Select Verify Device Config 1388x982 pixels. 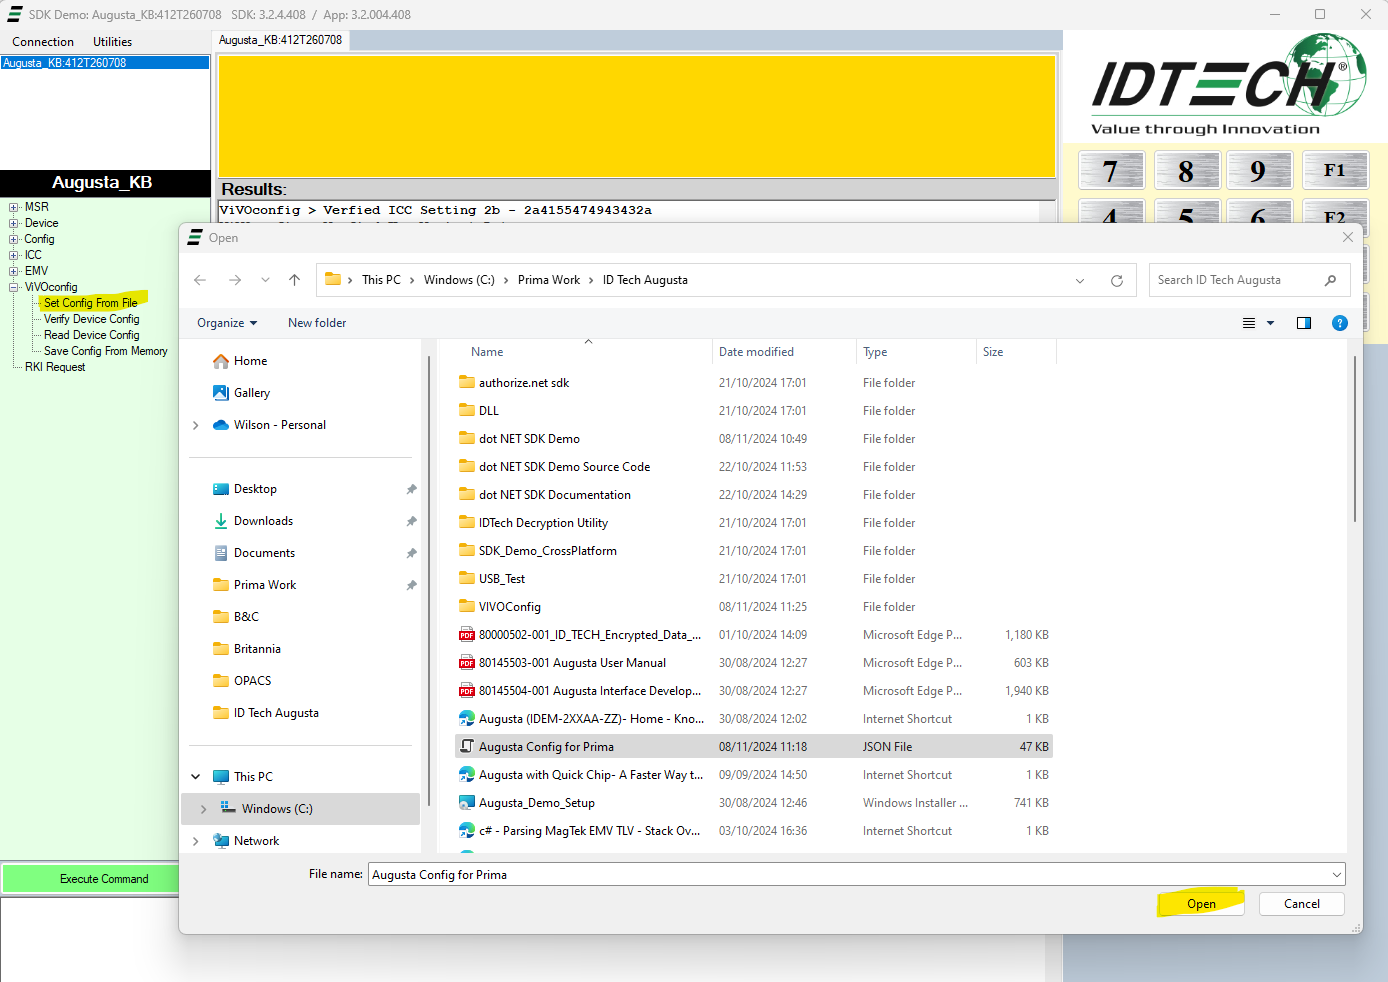coord(92,319)
